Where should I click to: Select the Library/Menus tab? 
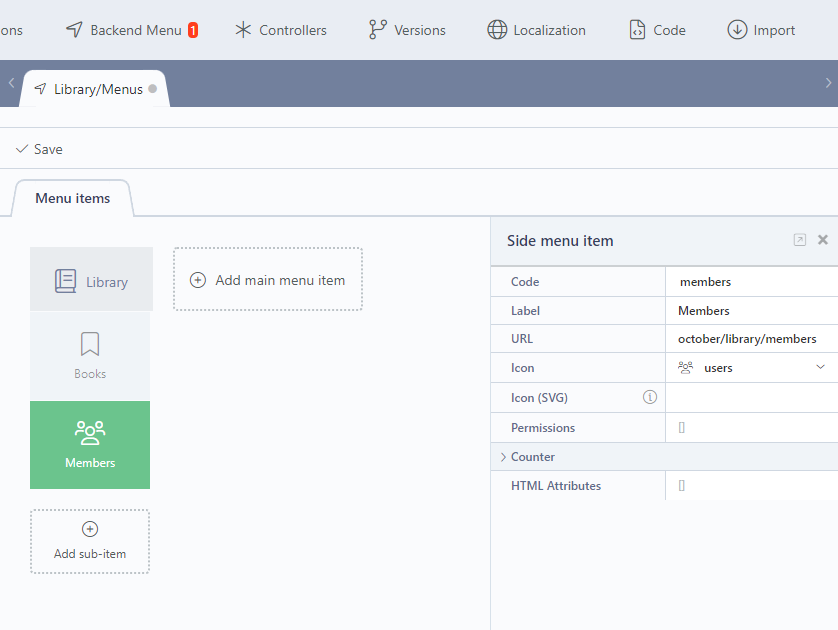[95, 89]
